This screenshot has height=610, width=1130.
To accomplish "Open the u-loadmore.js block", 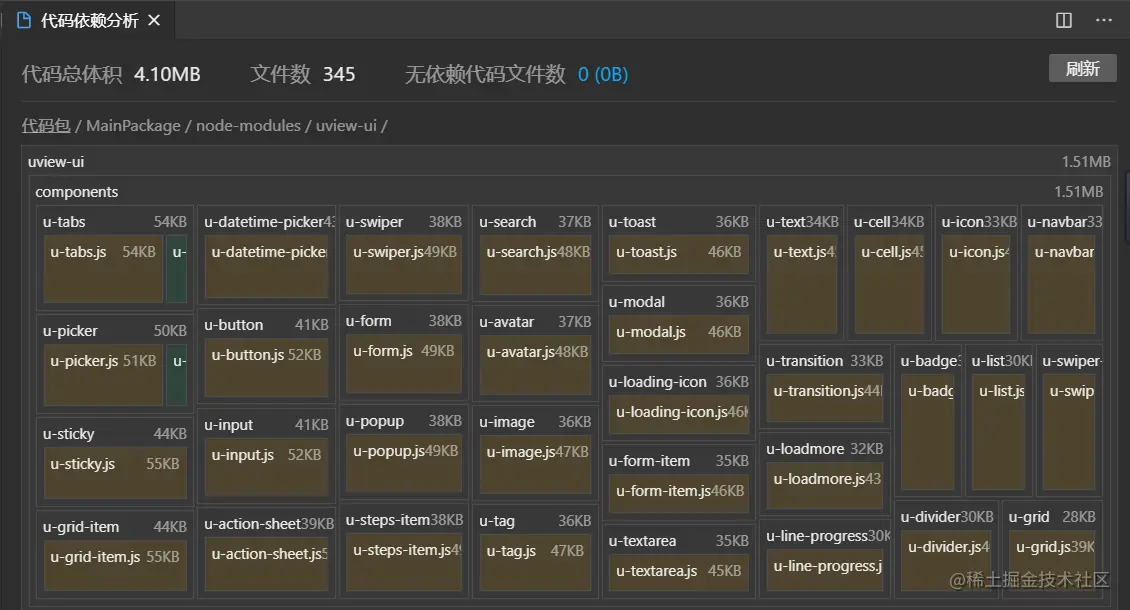I will (x=825, y=487).
